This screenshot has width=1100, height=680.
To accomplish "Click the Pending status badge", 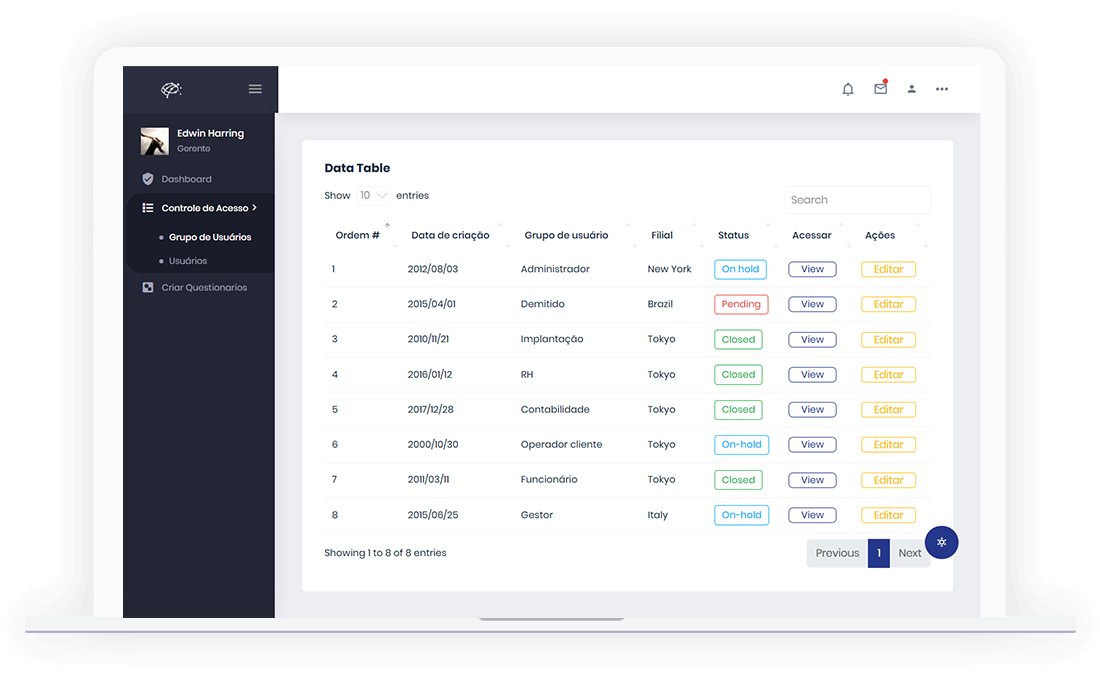I will click(x=741, y=304).
